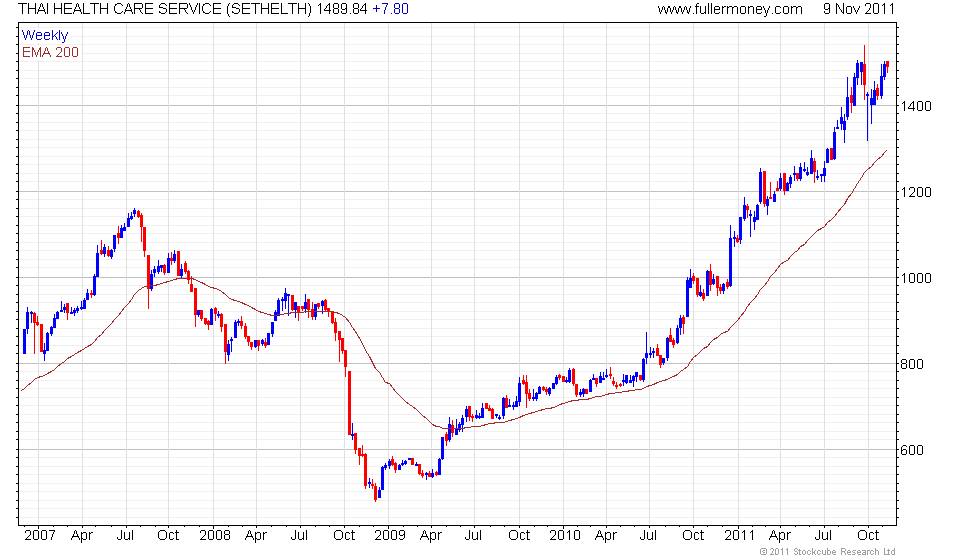Click the Oct label before 2008

pyautogui.click(x=168, y=536)
